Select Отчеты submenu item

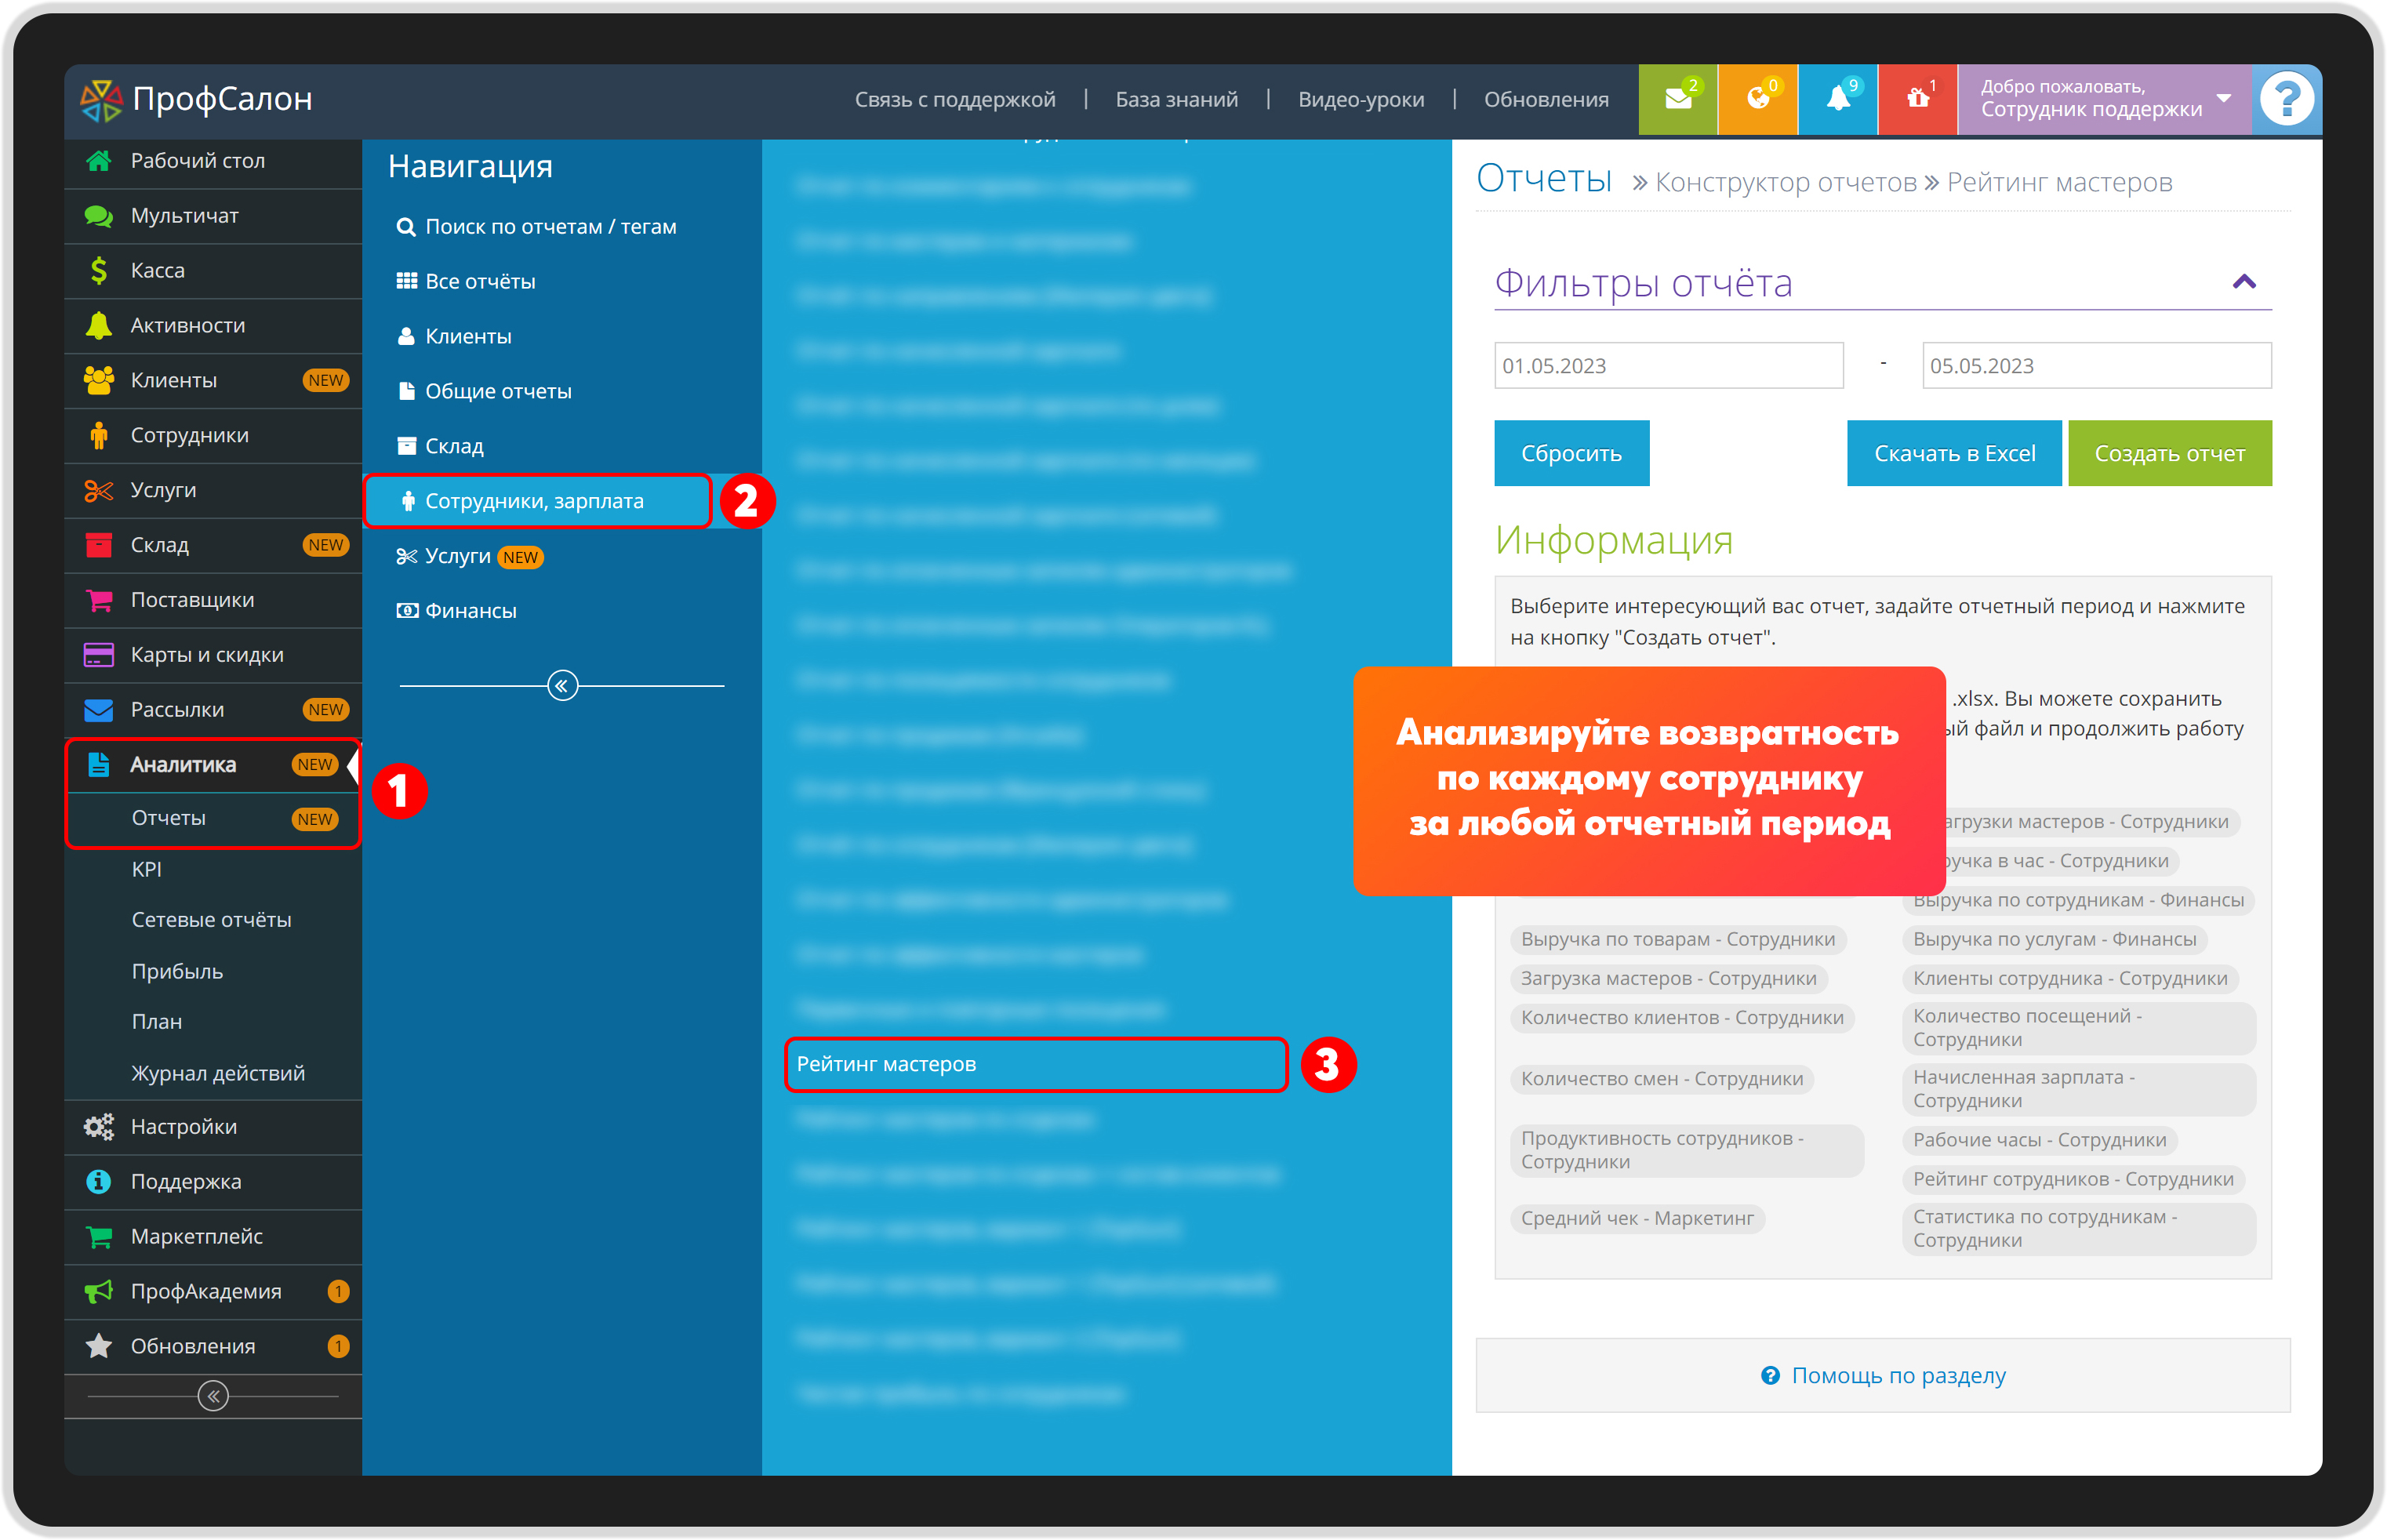[213, 819]
